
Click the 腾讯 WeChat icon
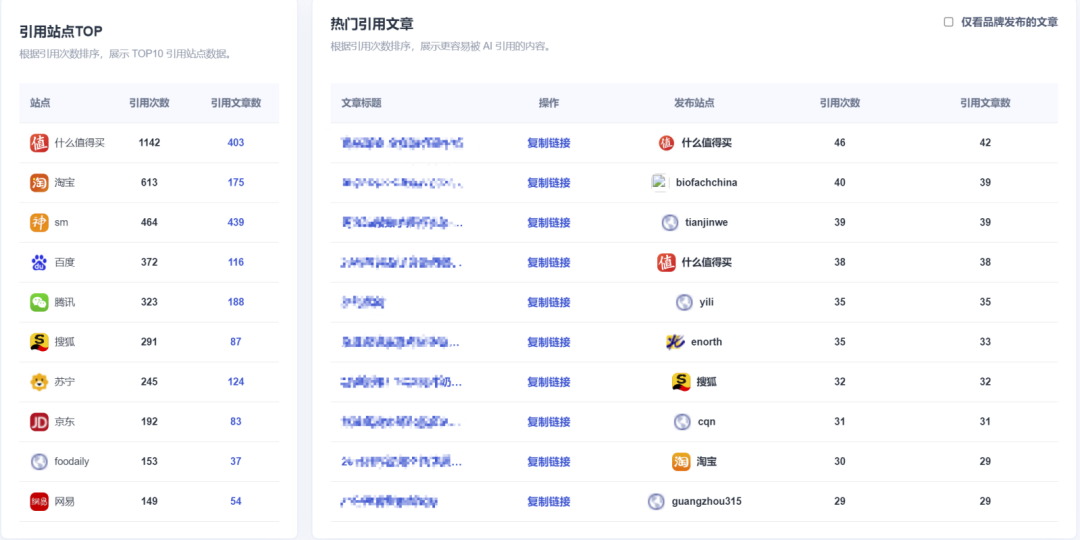[x=39, y=302]
